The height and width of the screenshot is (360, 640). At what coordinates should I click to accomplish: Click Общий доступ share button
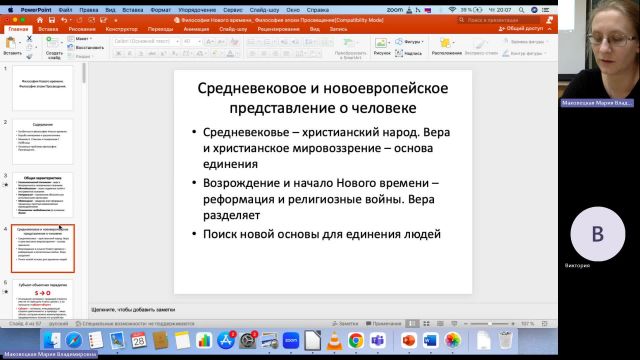522,29
